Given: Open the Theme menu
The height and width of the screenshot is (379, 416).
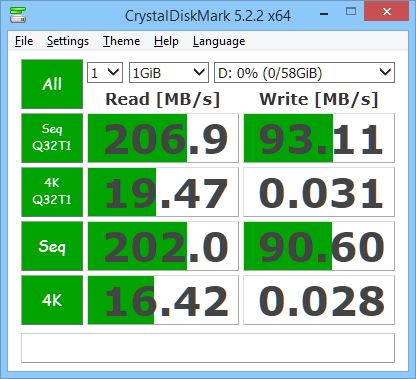Looking at the screenshot, I should point(121,41).
